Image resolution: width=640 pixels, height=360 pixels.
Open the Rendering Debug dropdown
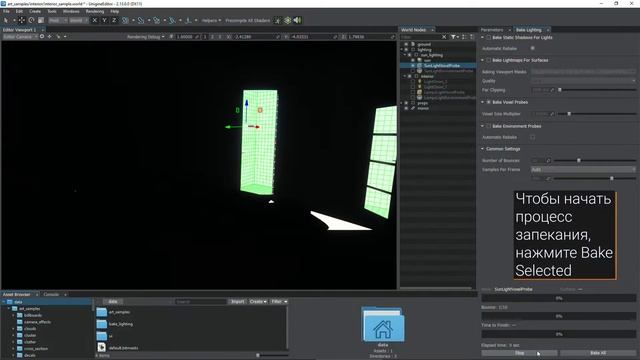coord(146,37)
